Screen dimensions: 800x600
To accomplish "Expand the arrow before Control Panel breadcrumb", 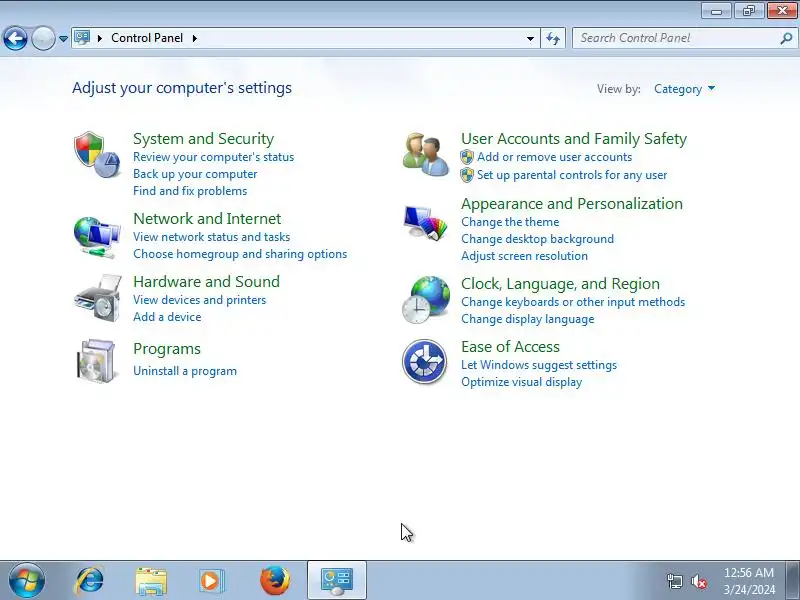I will click(99, 38).
